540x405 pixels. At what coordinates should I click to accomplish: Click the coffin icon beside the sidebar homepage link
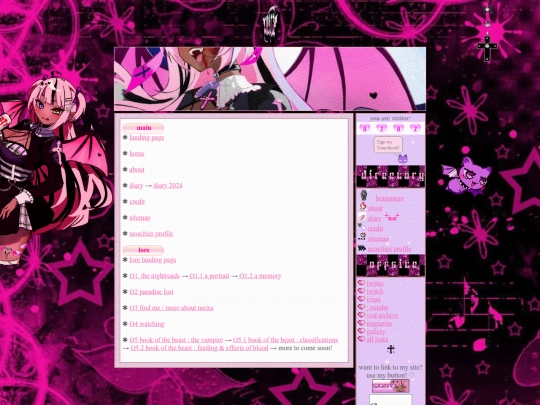(364, 195)
